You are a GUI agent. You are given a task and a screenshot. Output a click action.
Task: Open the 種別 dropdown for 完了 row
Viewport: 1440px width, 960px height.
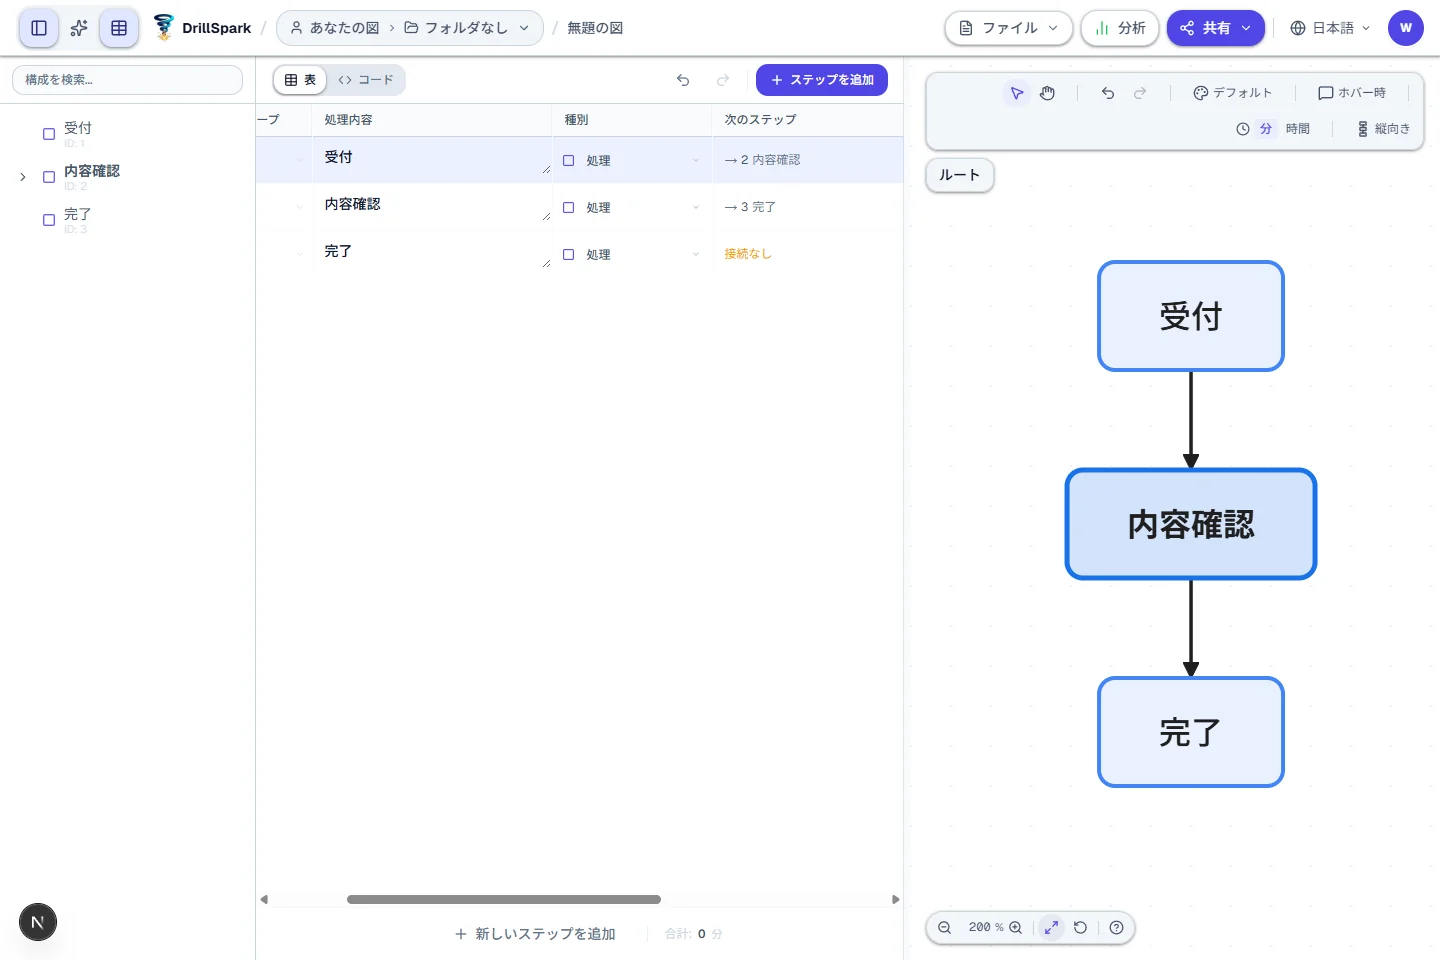click(632, 254)
